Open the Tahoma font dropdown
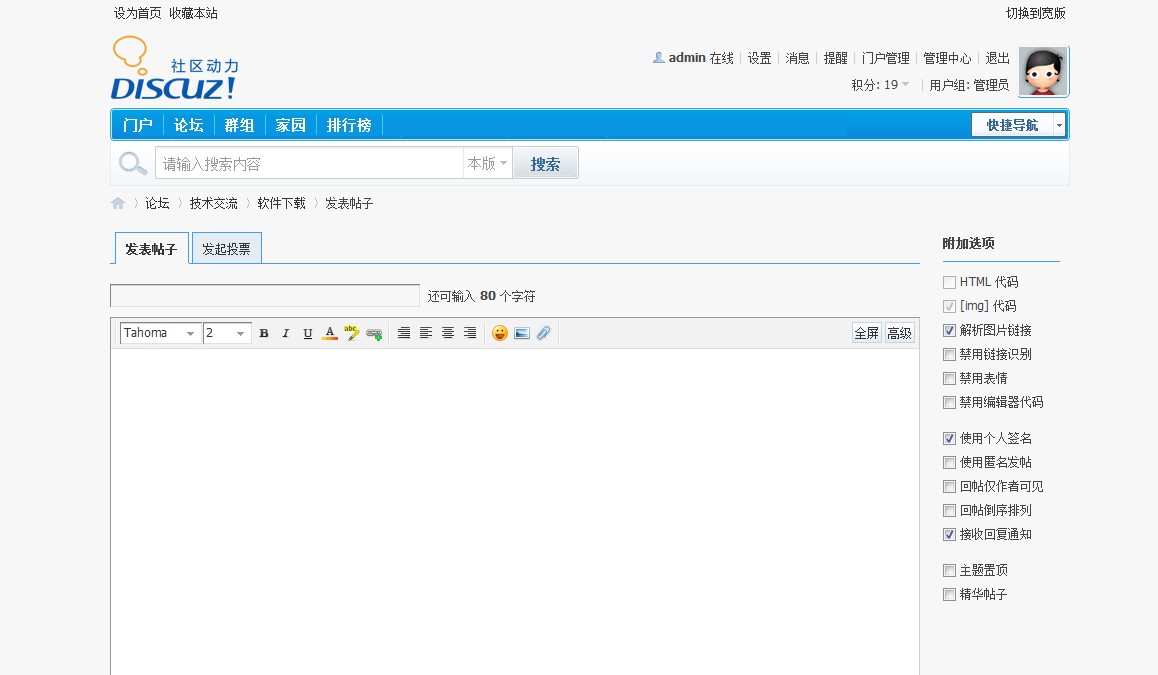 point(160,333)
